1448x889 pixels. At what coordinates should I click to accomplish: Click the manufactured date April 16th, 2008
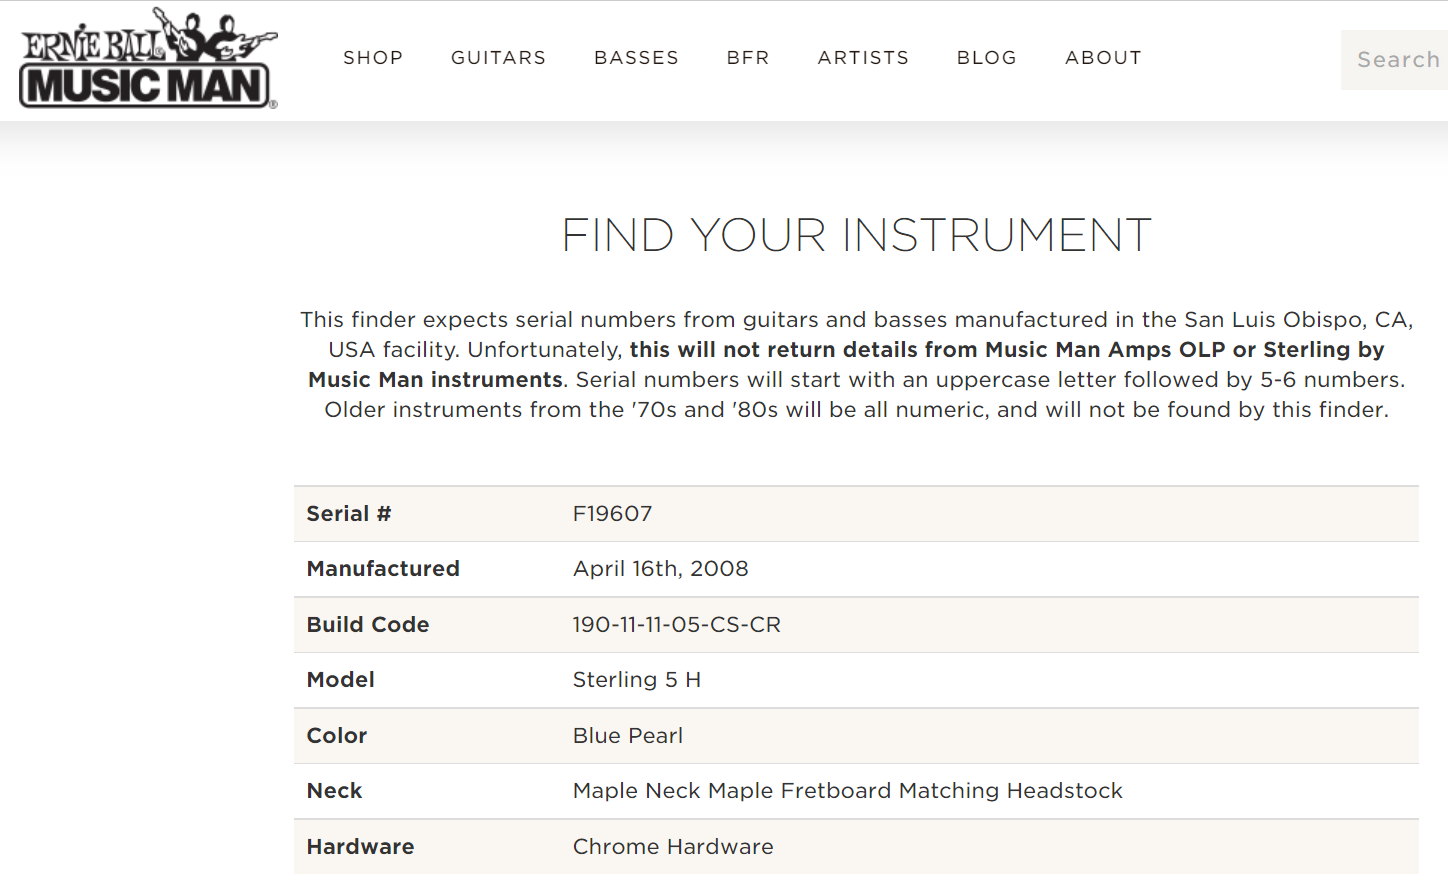click(660, 569)
